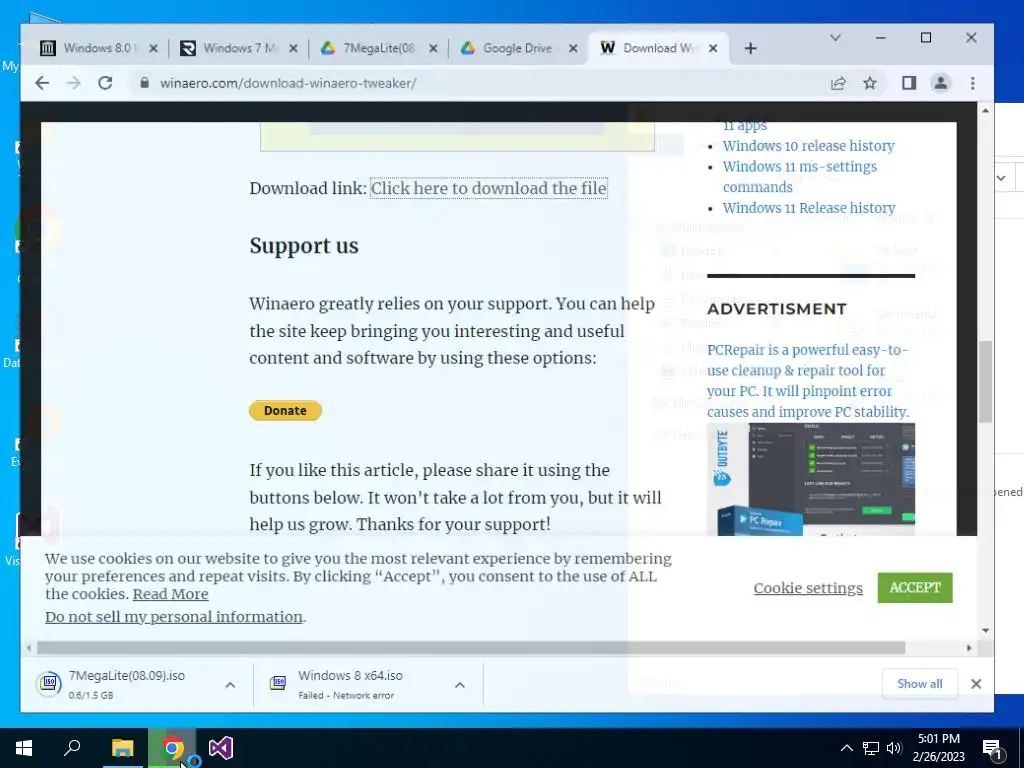Click Do not sell my personal information
Screen dimensions: 1024x768
tap(174, 617)
